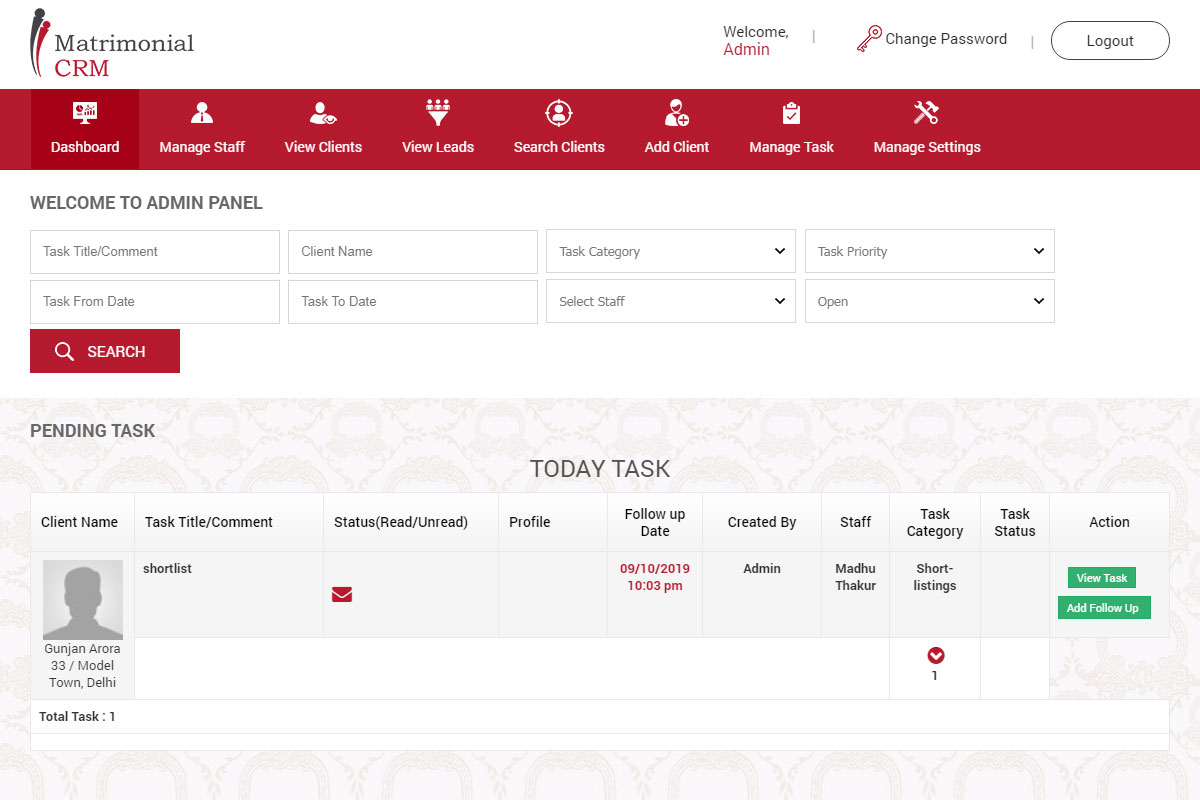Click the Add Client icon
Viewport: 1200px width, 800px height.
676,111
